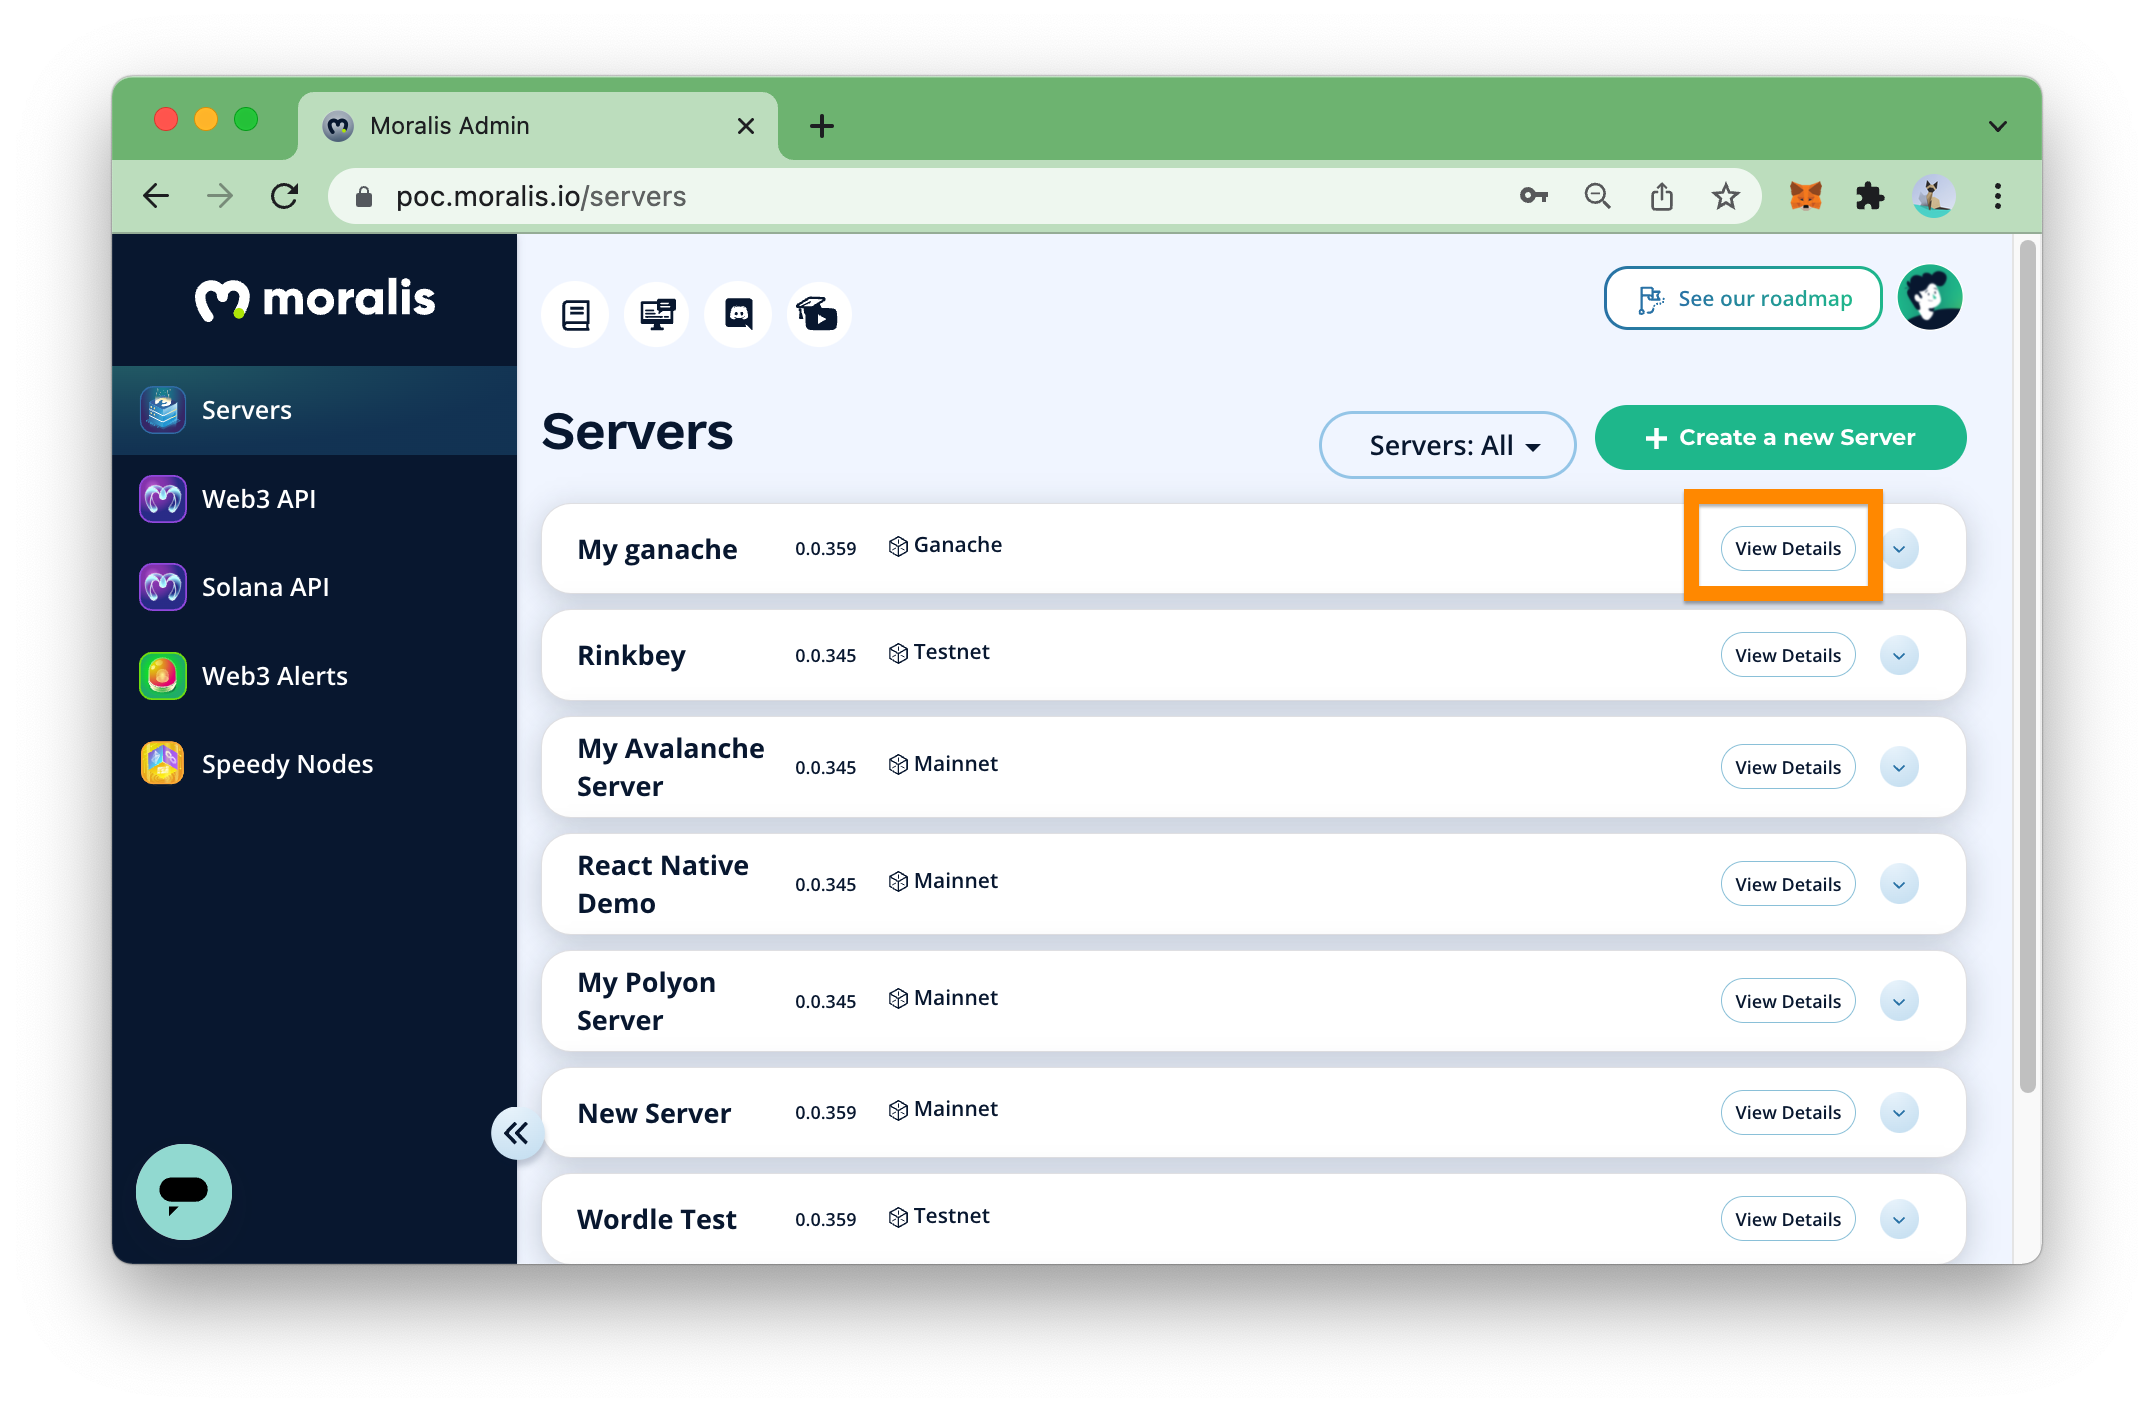Image resolution: width=2154 pixels, height=1412 pixels.
Task: Expand the My Avalanche Server row
Action: [1899, 768]
